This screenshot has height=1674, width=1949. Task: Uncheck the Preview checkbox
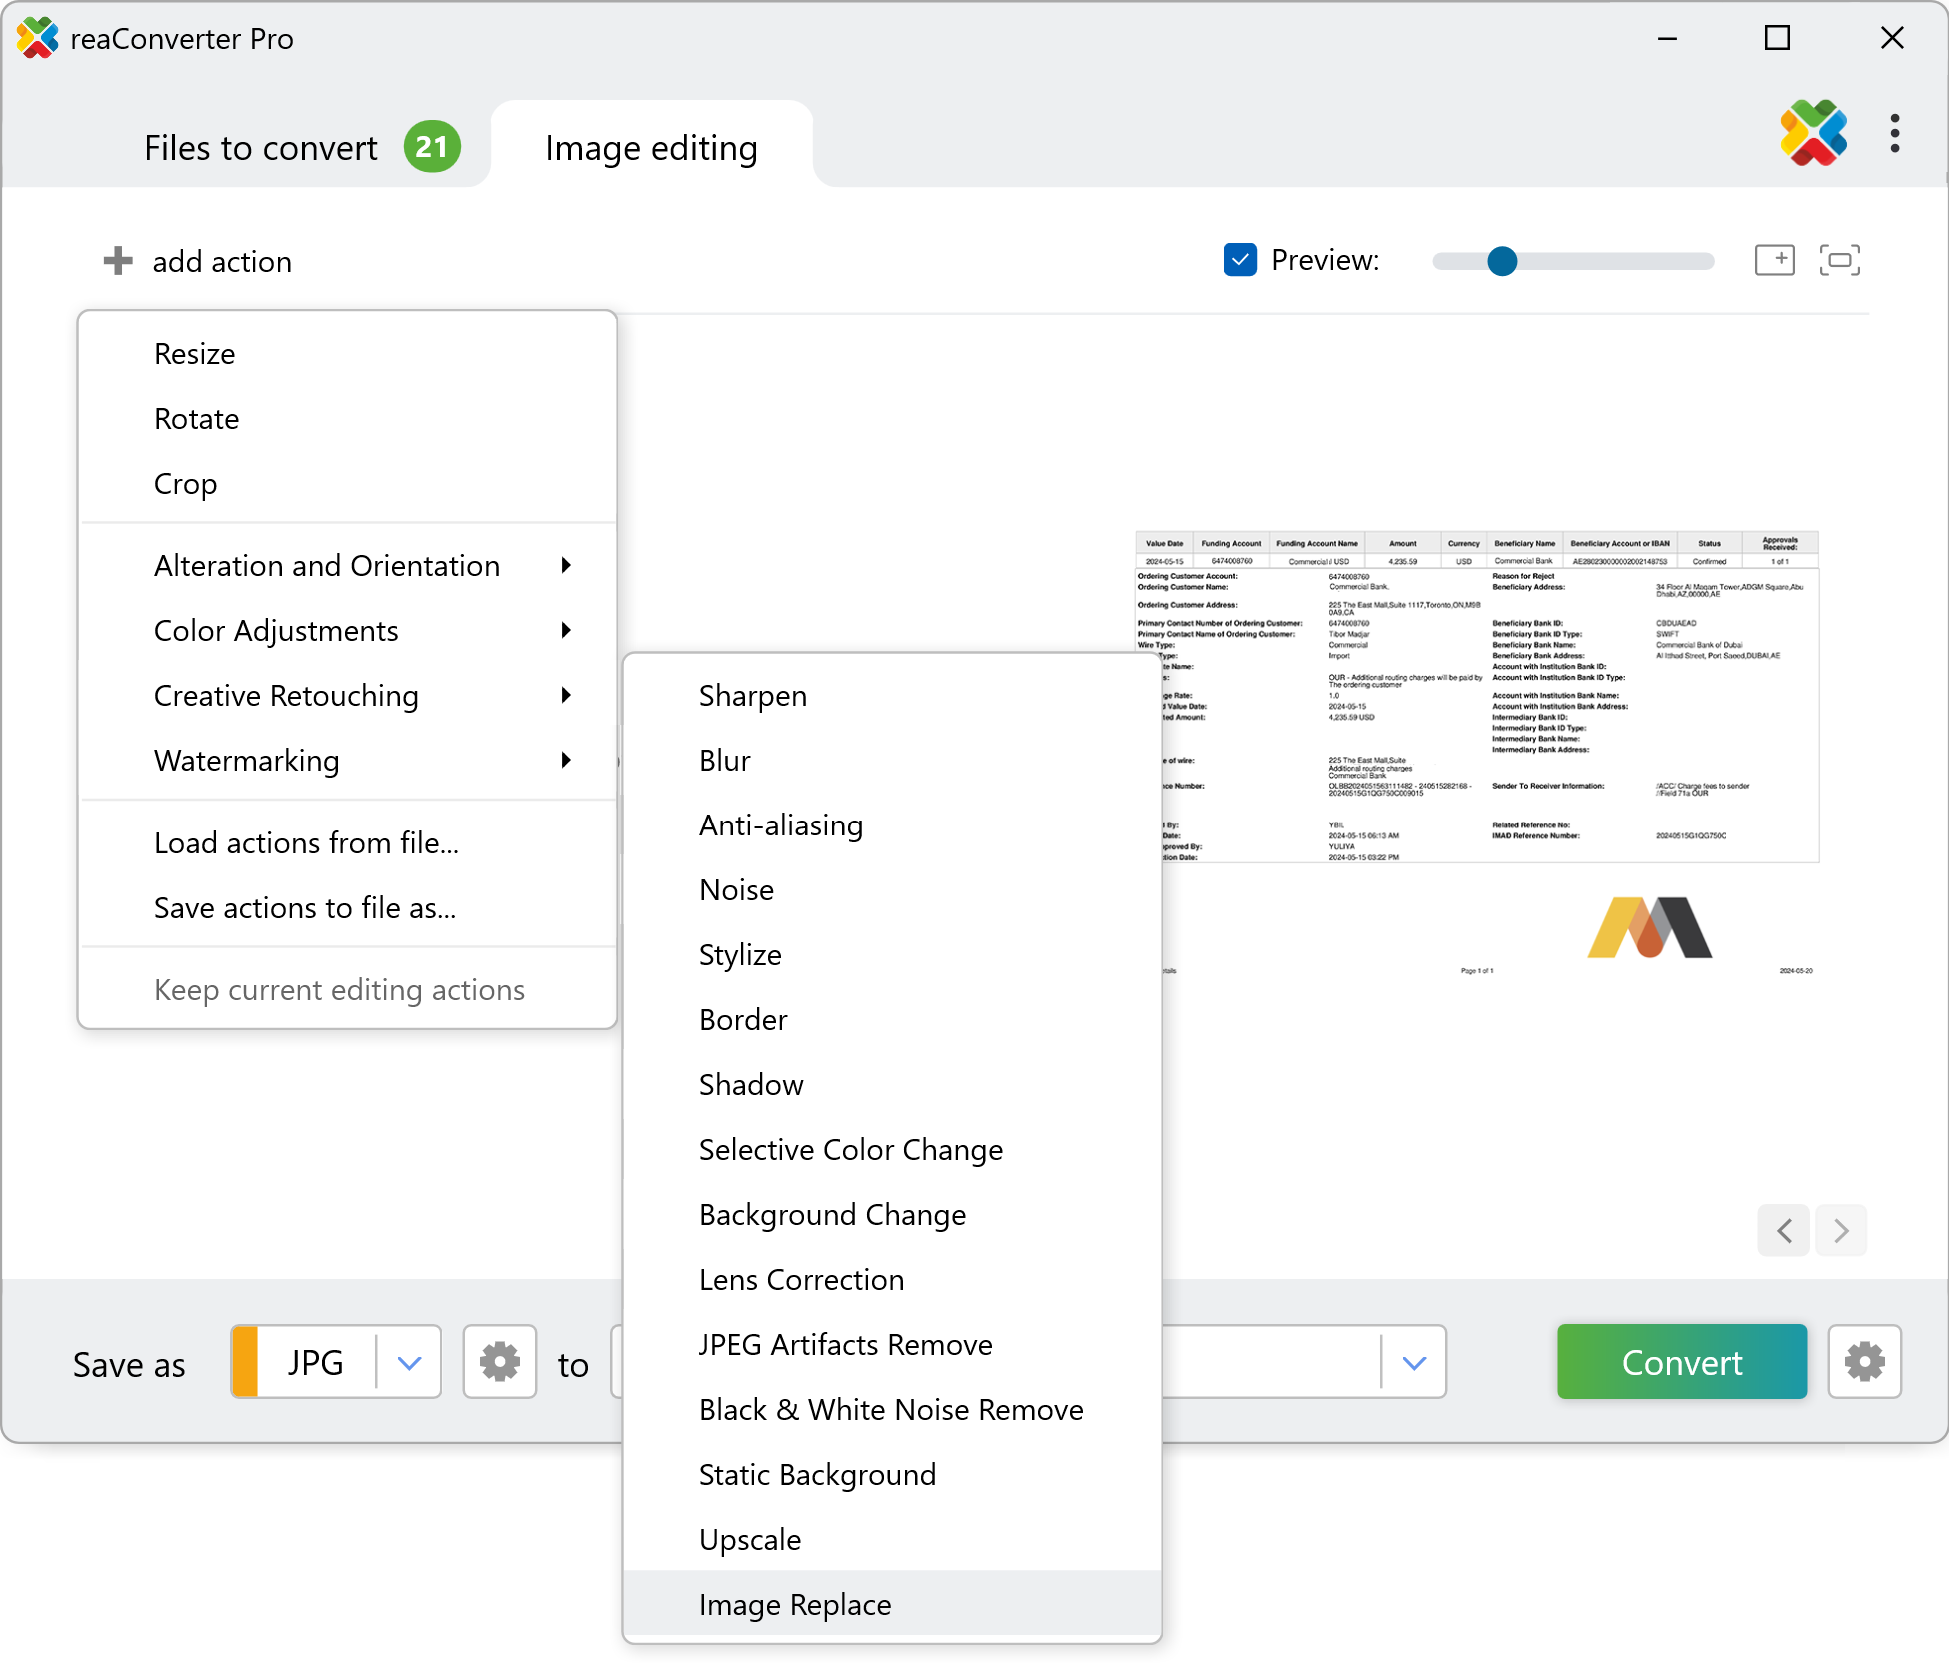pyautogui.click(x=1240, y=260)
